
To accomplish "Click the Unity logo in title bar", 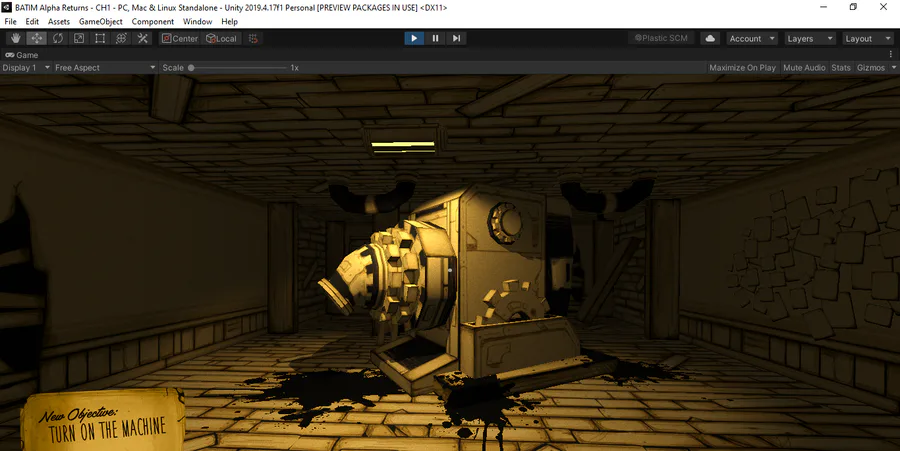I will 7,7.
